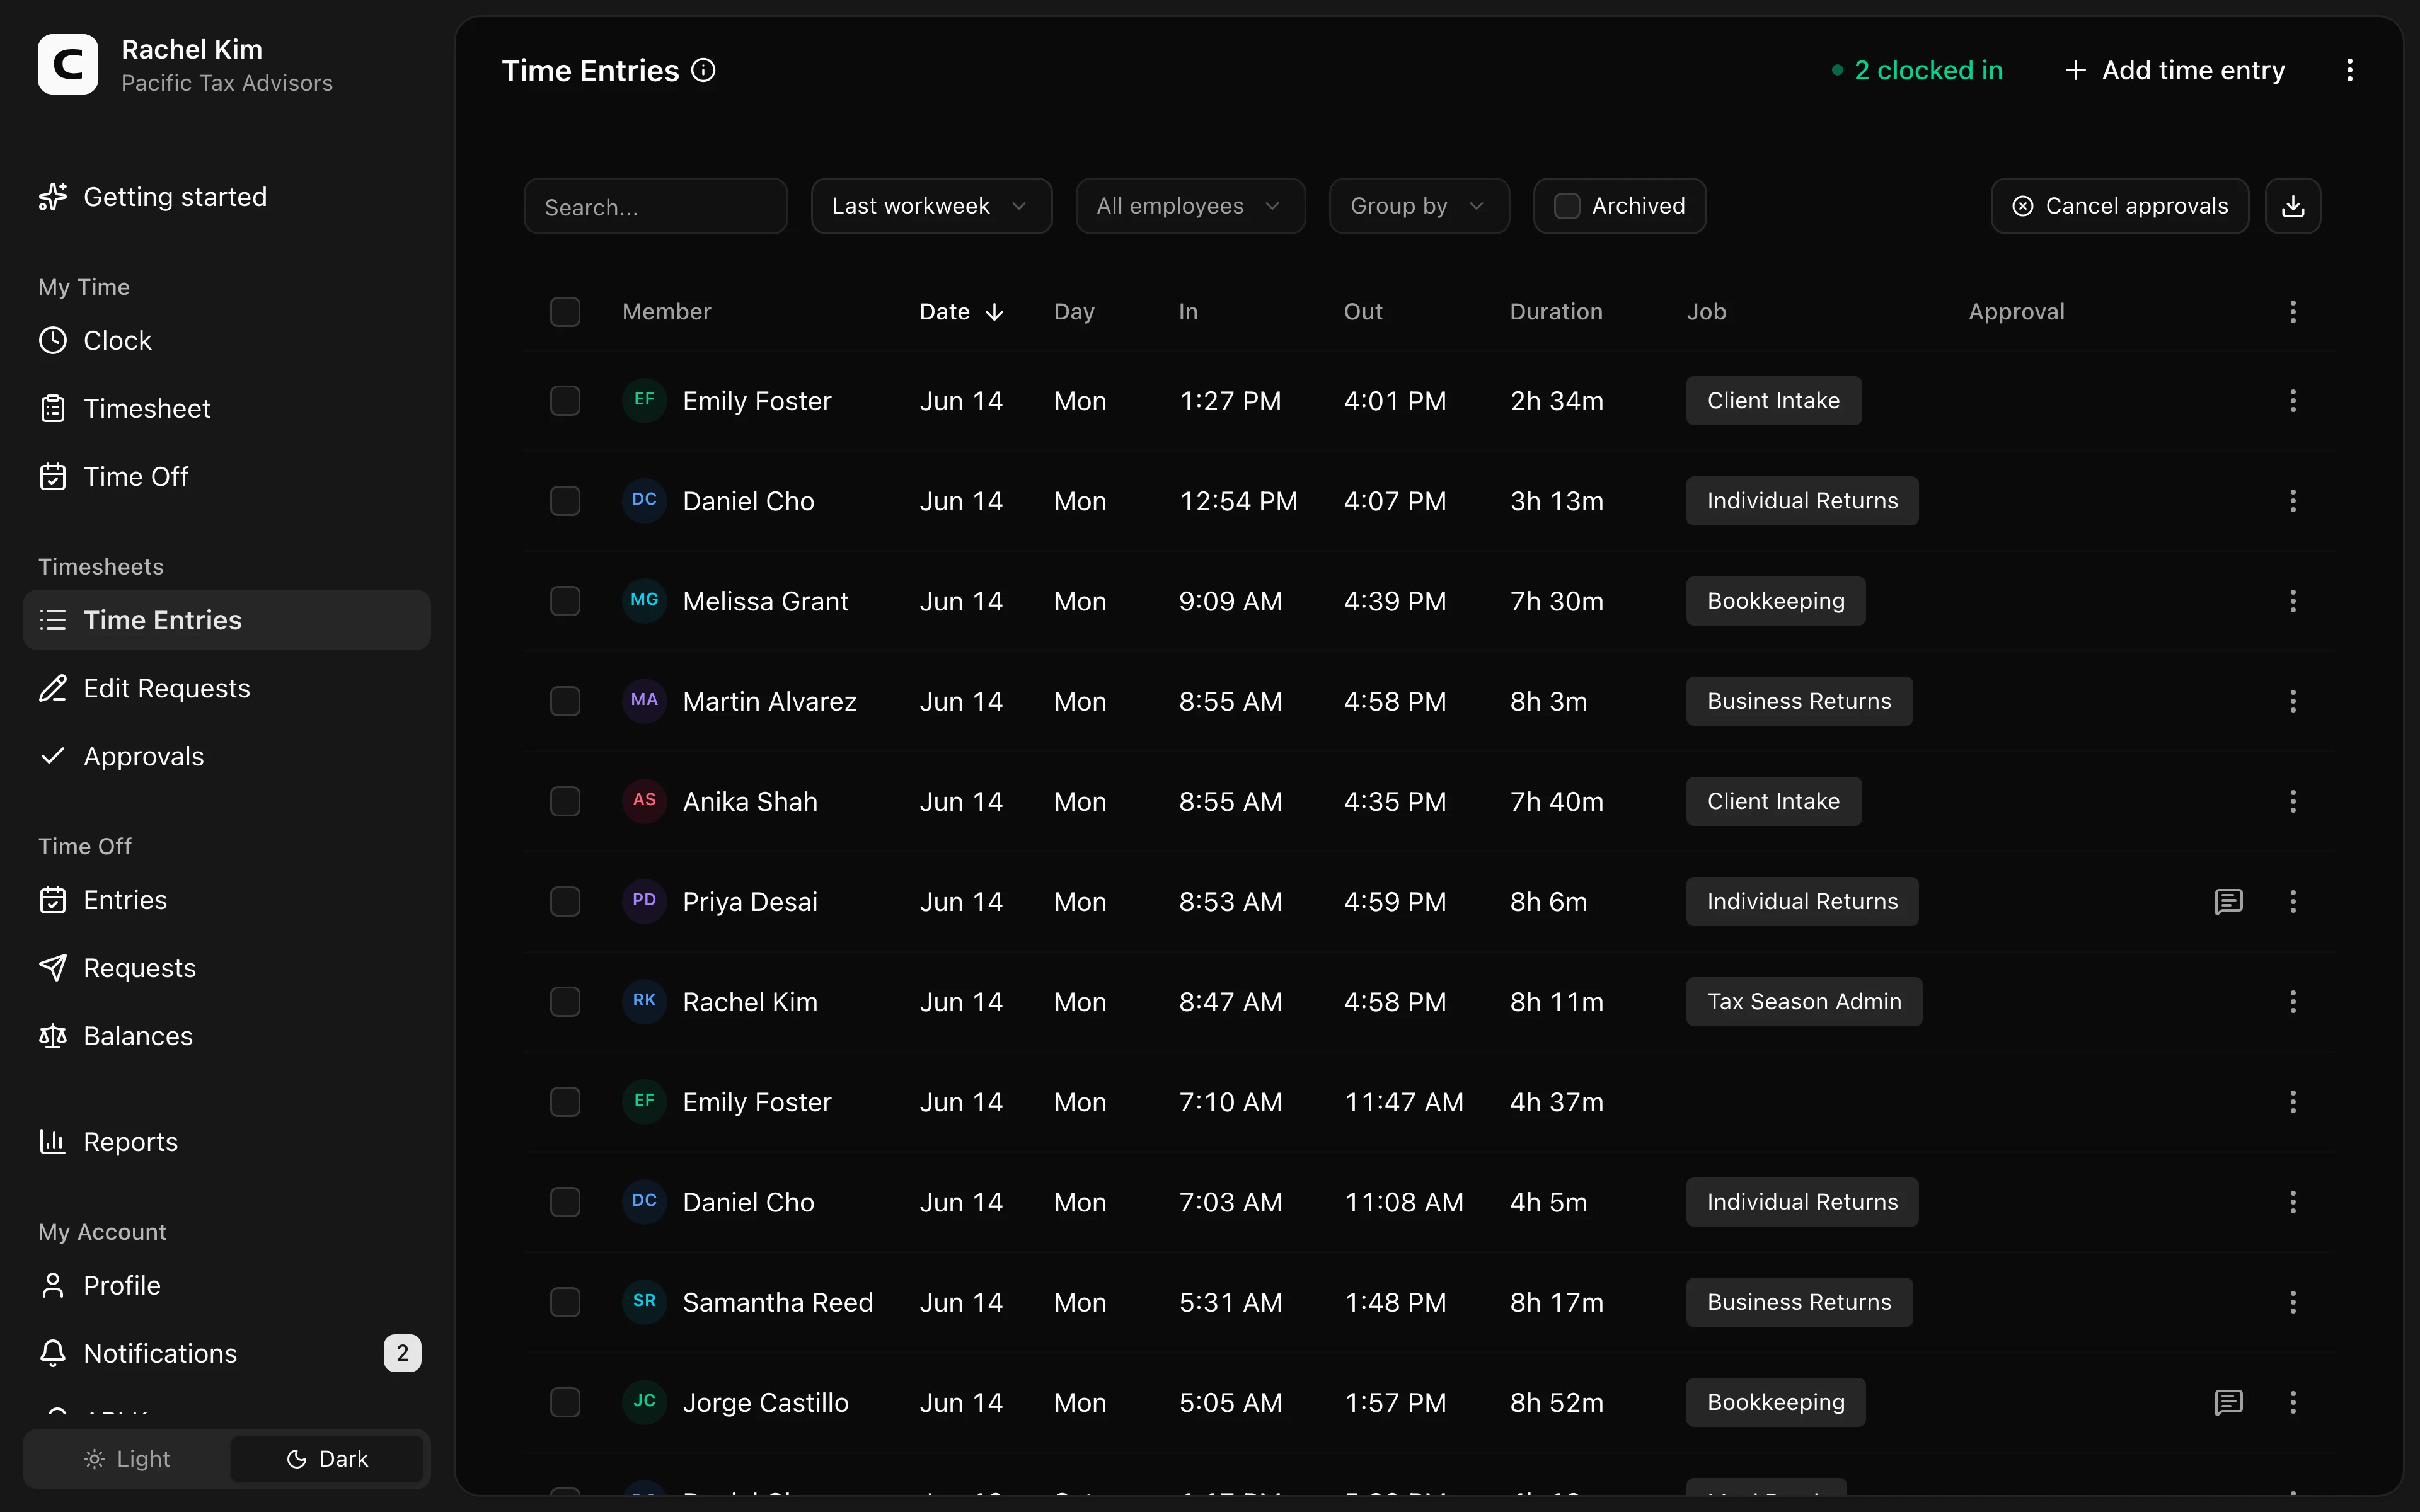Viewport: 2420px width, 1512px height.
Task: Open the Last workweek date range dropdown
Action: click(931, 206)
